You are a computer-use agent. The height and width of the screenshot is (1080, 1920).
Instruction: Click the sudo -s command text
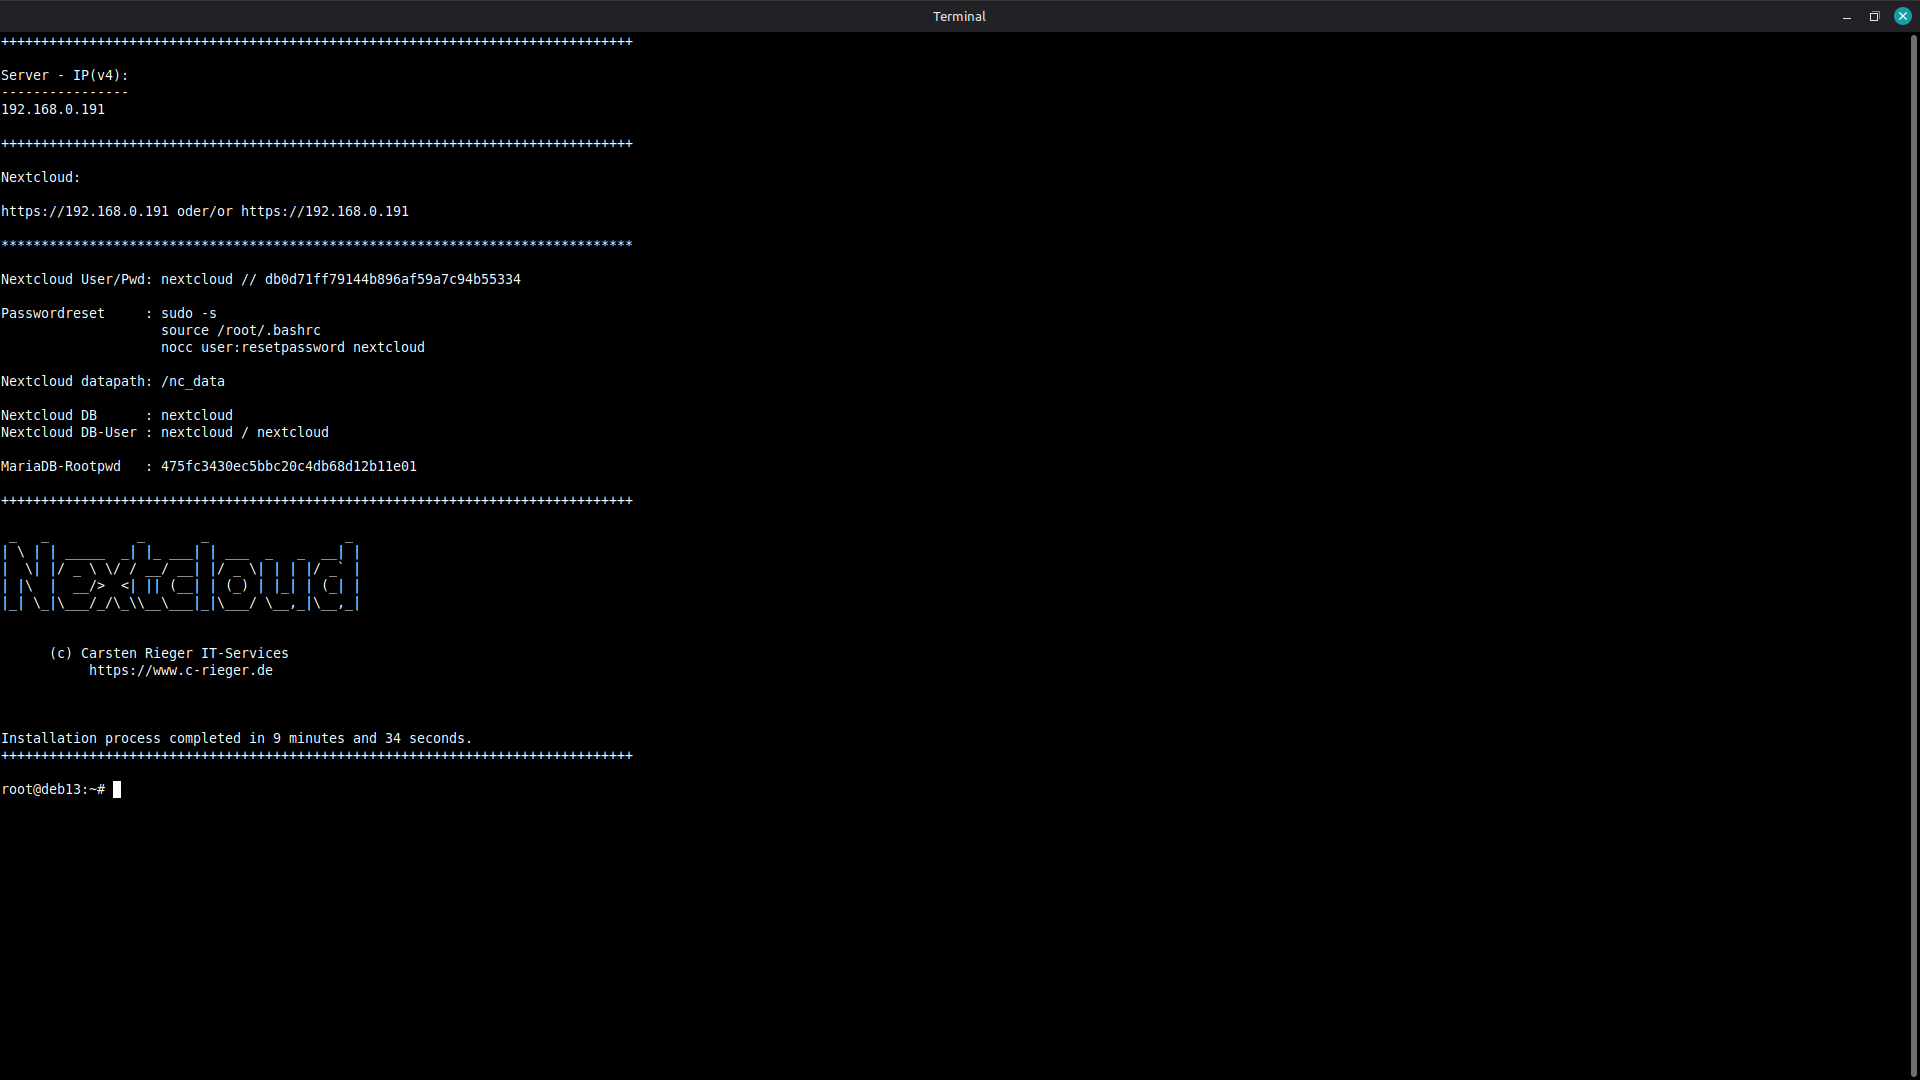click(x=188, y=314)
